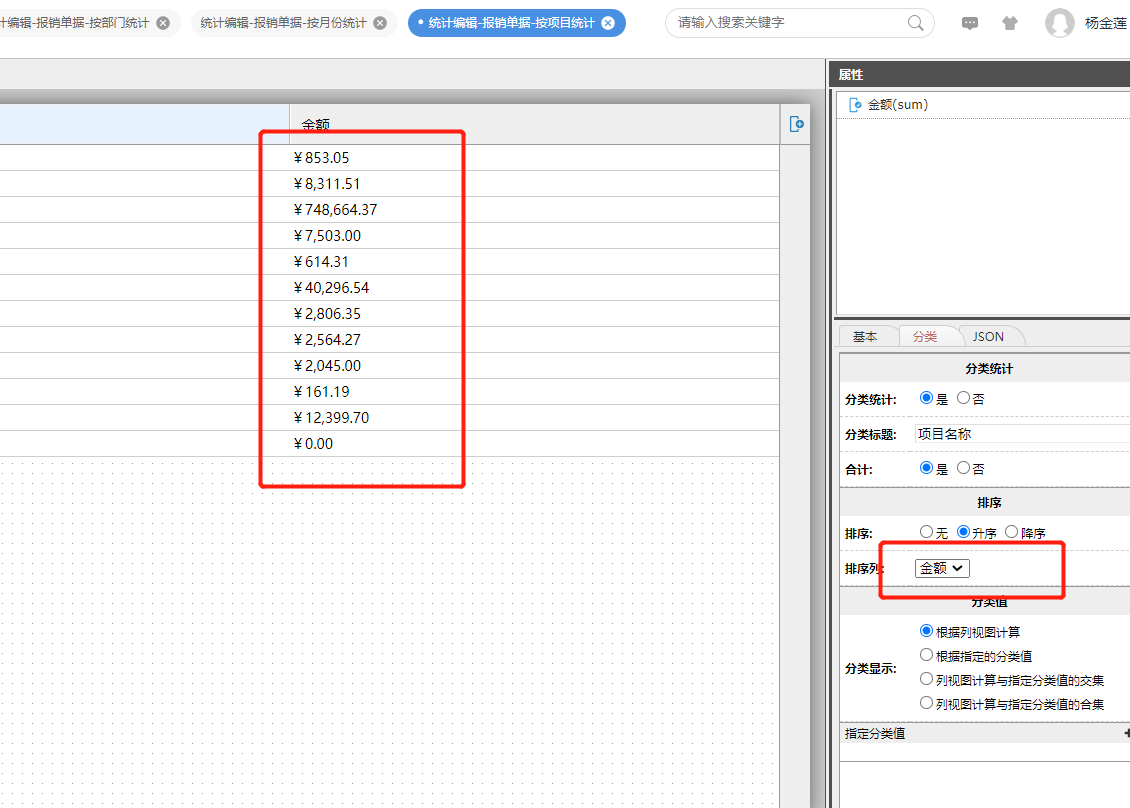The image size is (1130, 808).
Task: Edit the 分类标题 field 项目名称
Action: pos(1022,434)
